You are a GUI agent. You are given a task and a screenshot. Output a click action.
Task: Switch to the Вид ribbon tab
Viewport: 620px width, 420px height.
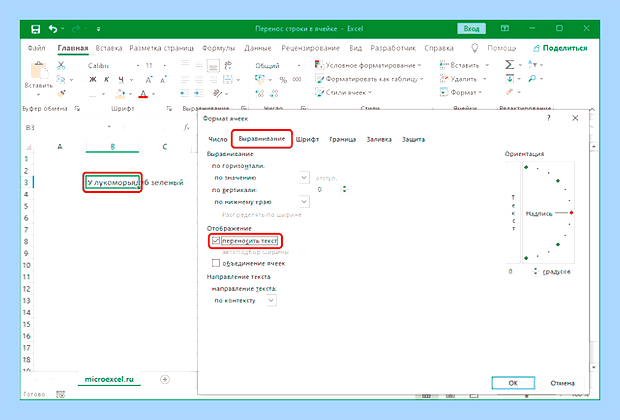(x=355, y=48)
